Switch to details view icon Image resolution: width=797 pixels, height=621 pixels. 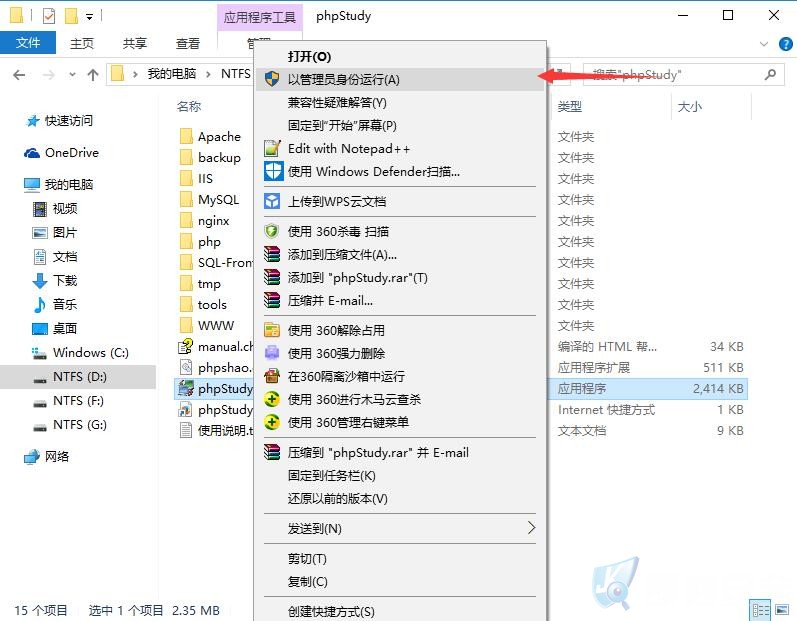click(761, 610)
